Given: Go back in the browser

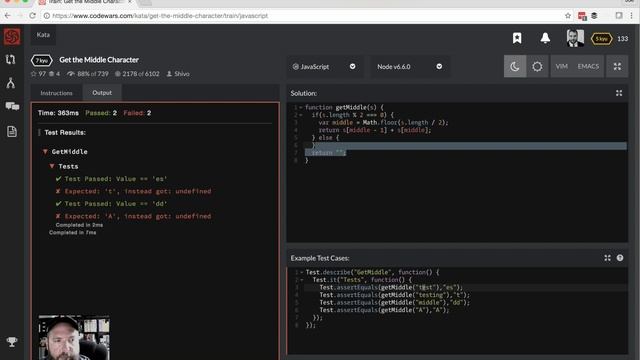Looking at the screenshot, I should [7, 16].
